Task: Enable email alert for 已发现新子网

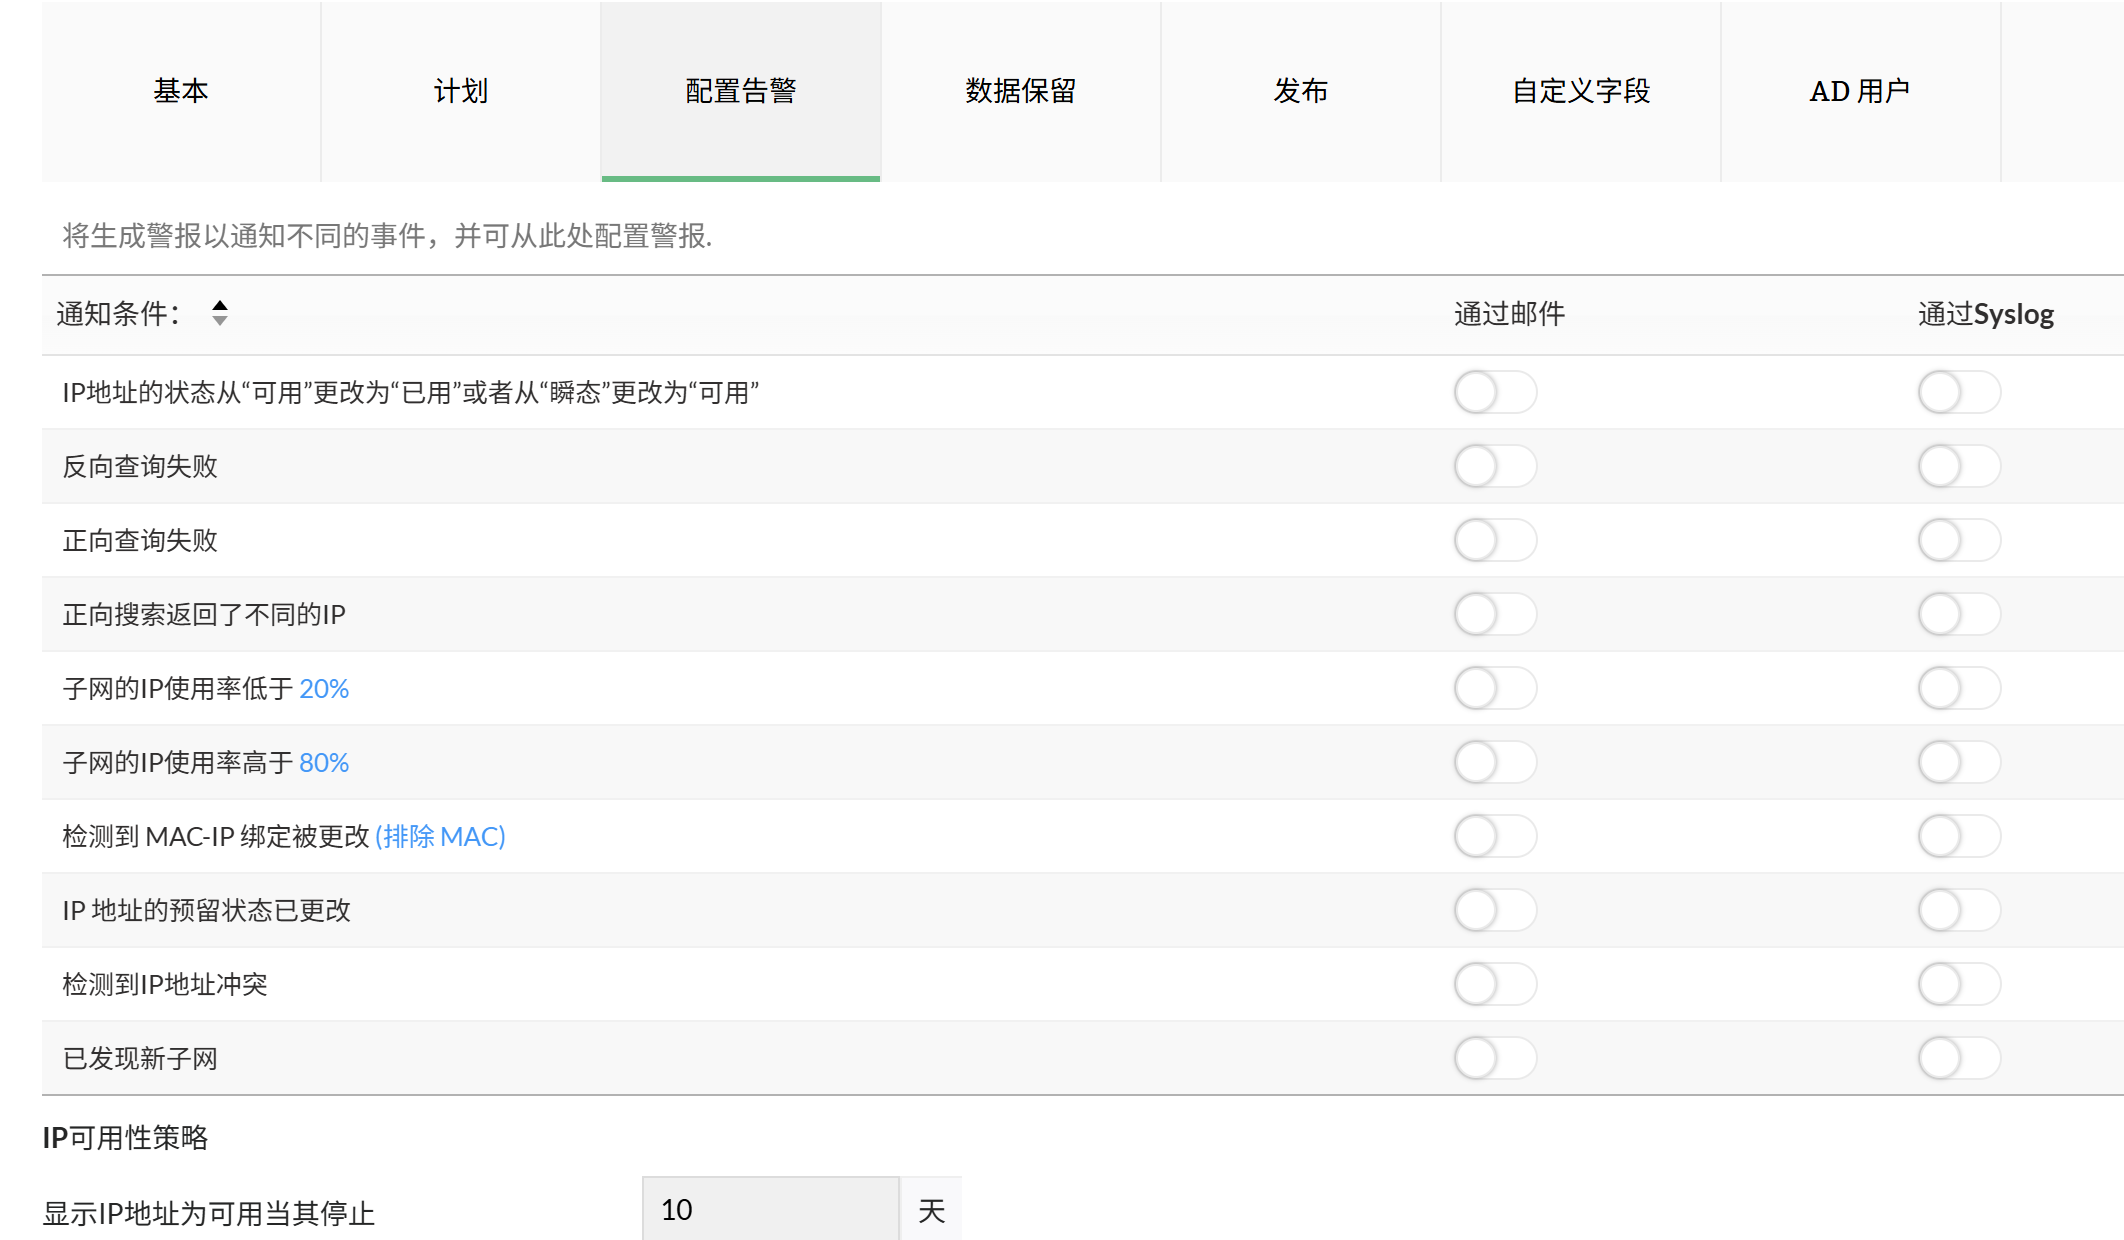Action: [x=1495, y=1058]
